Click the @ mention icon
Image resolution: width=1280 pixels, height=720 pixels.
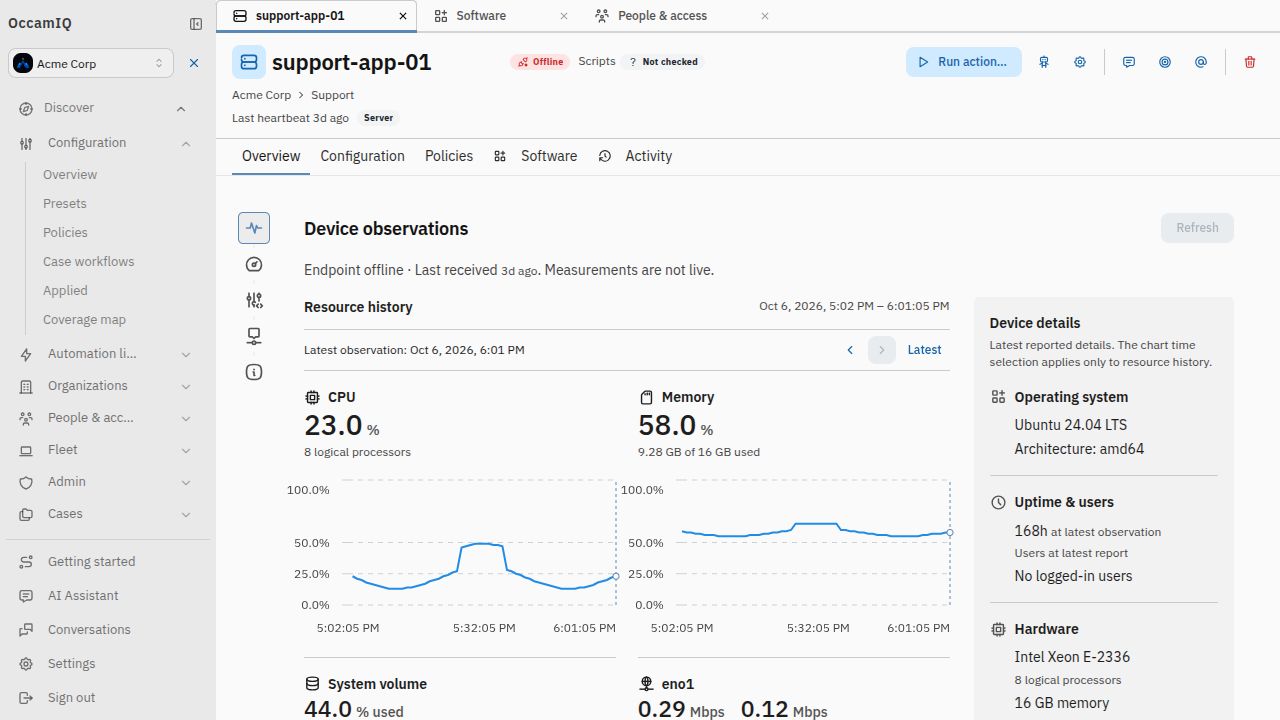click(1201, 62)
